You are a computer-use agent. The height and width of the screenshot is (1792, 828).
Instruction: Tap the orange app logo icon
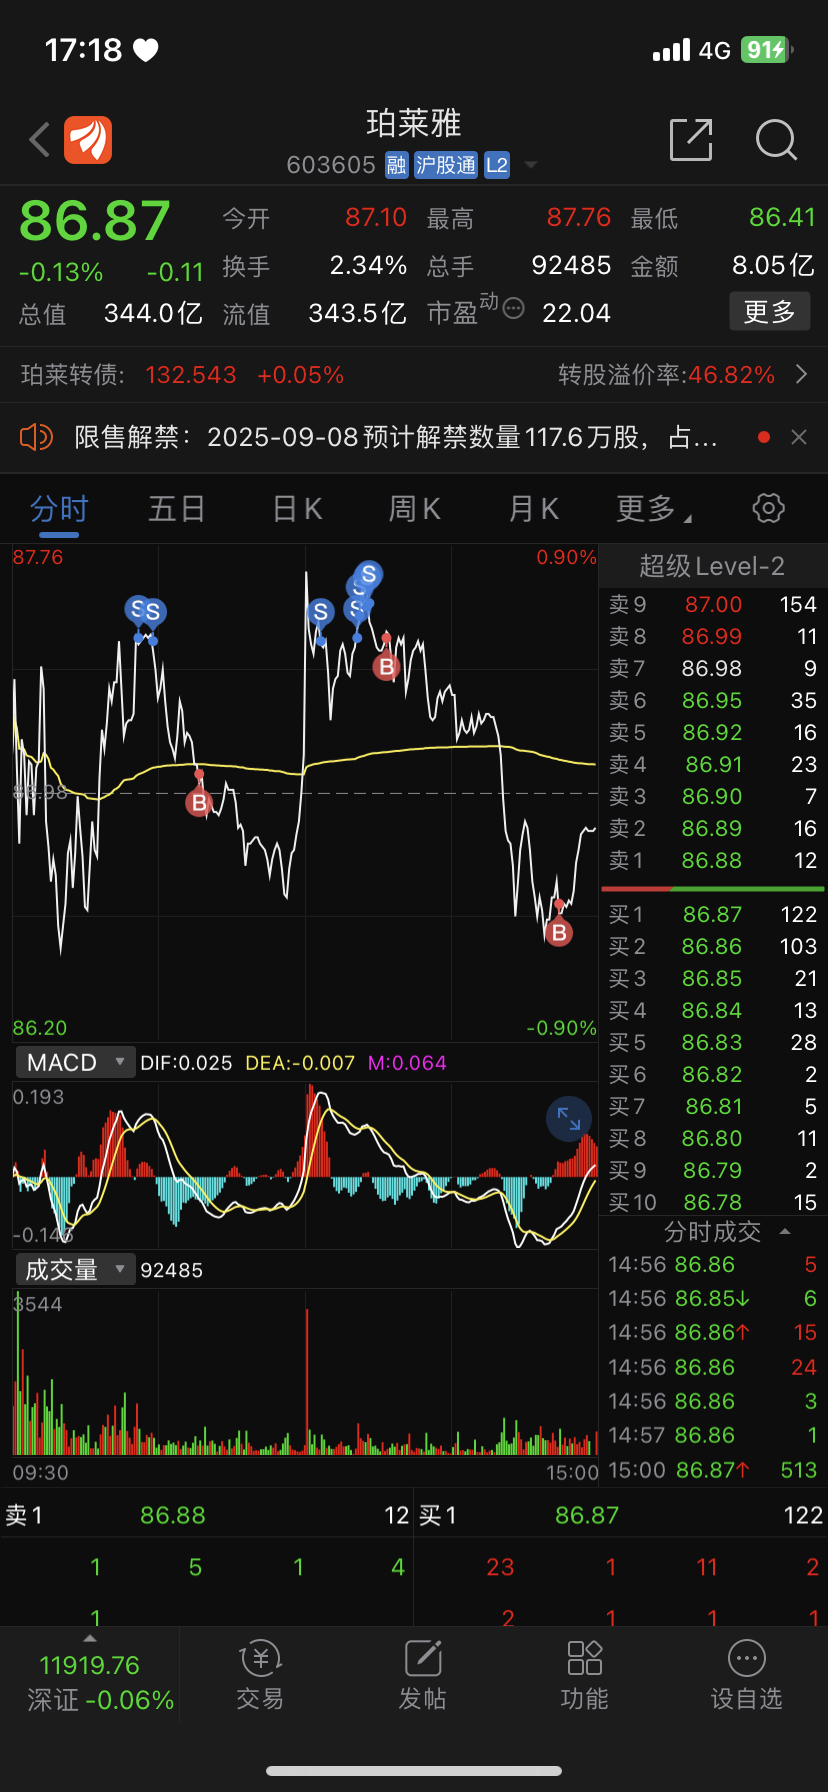coord(88,139)
